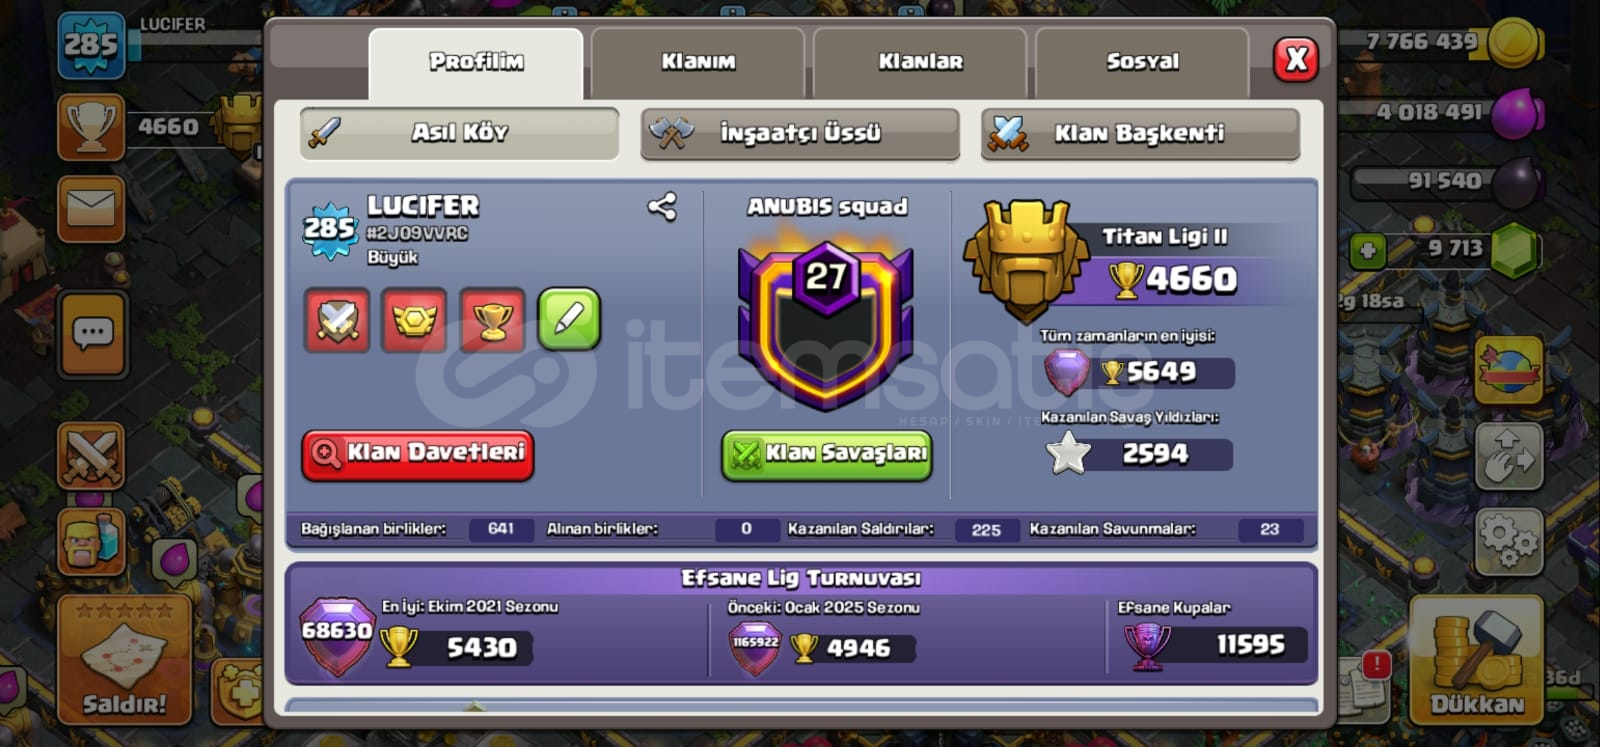Tap the share icon beside LUCIFER
The width and height of the screenshot is (1600, 747).
click(x=662, y=207)
